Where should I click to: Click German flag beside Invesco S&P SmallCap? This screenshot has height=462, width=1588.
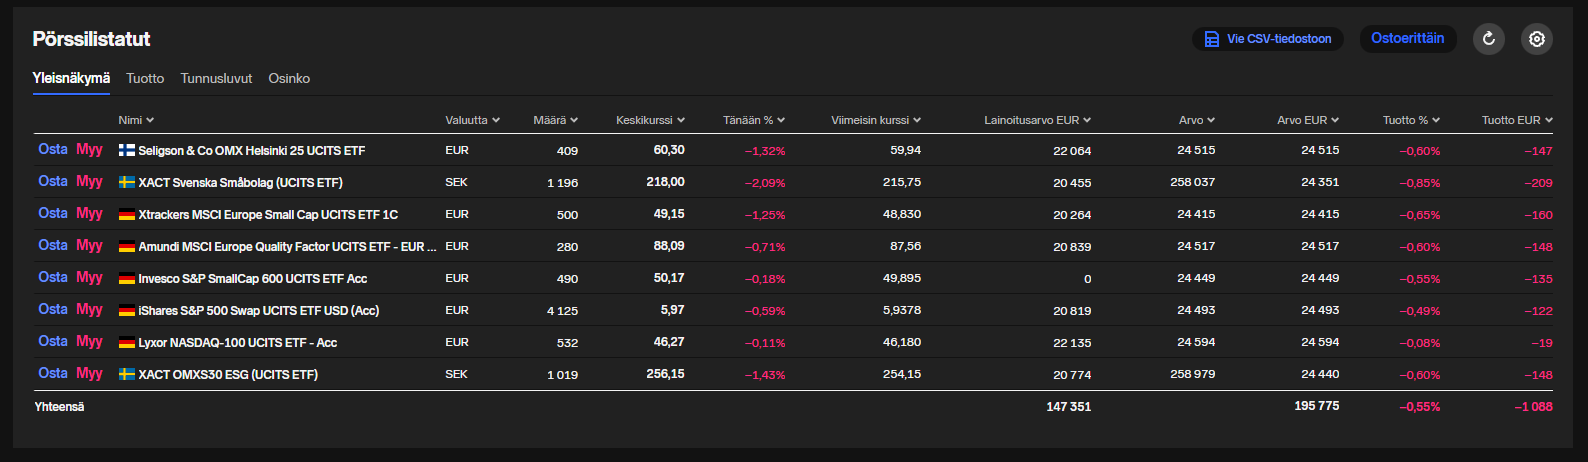point(127,278)
